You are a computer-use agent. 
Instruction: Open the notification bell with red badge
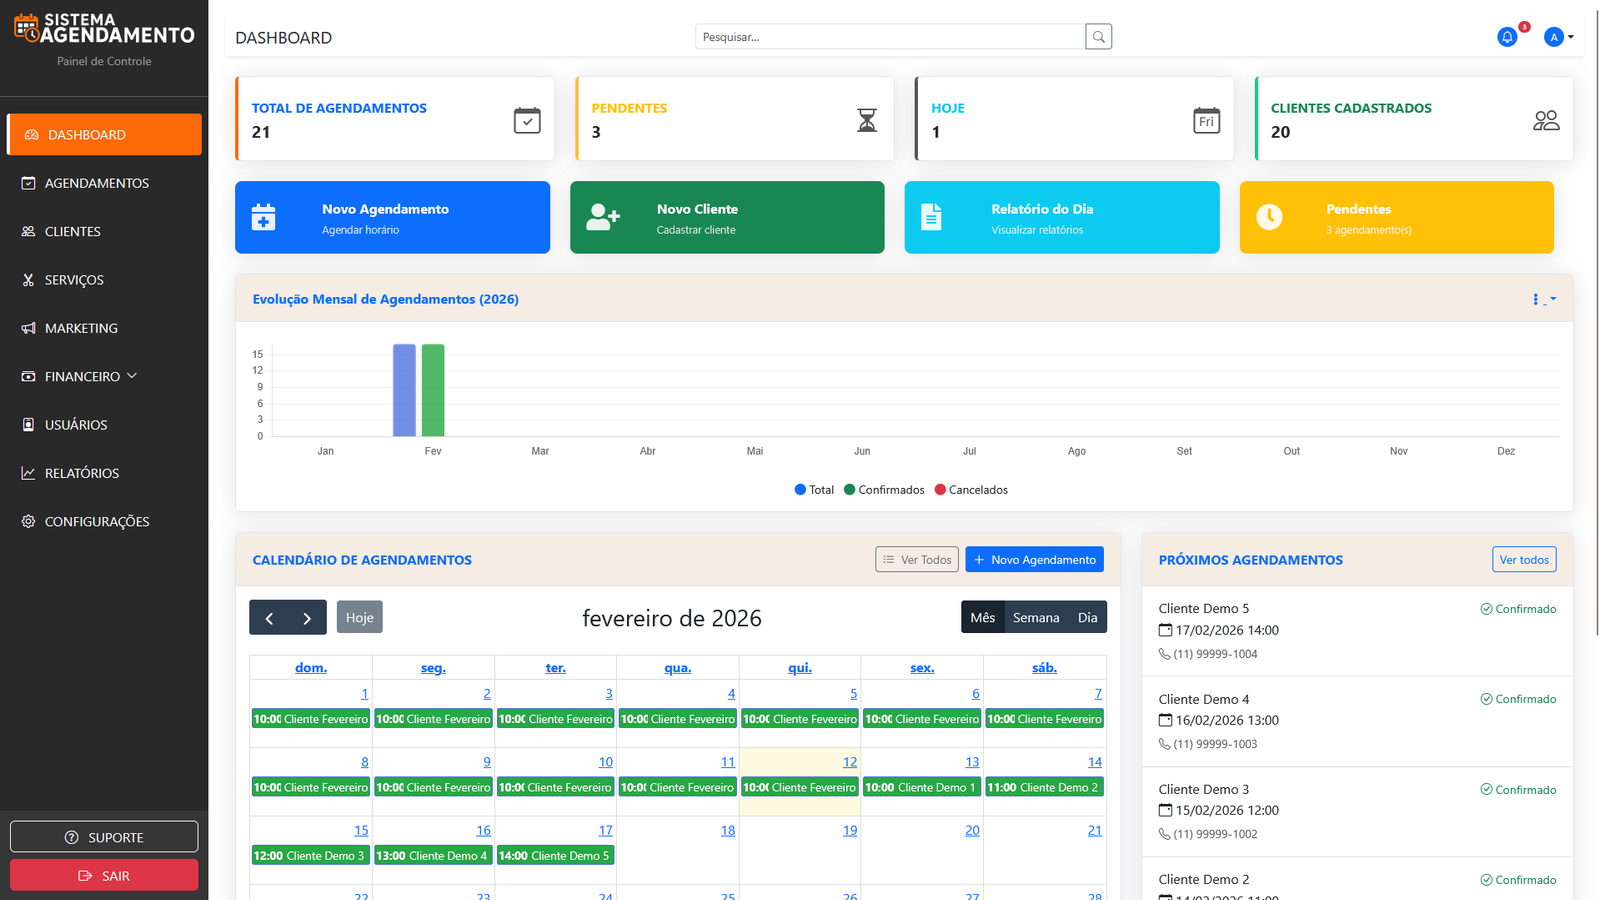[1507, 36]
